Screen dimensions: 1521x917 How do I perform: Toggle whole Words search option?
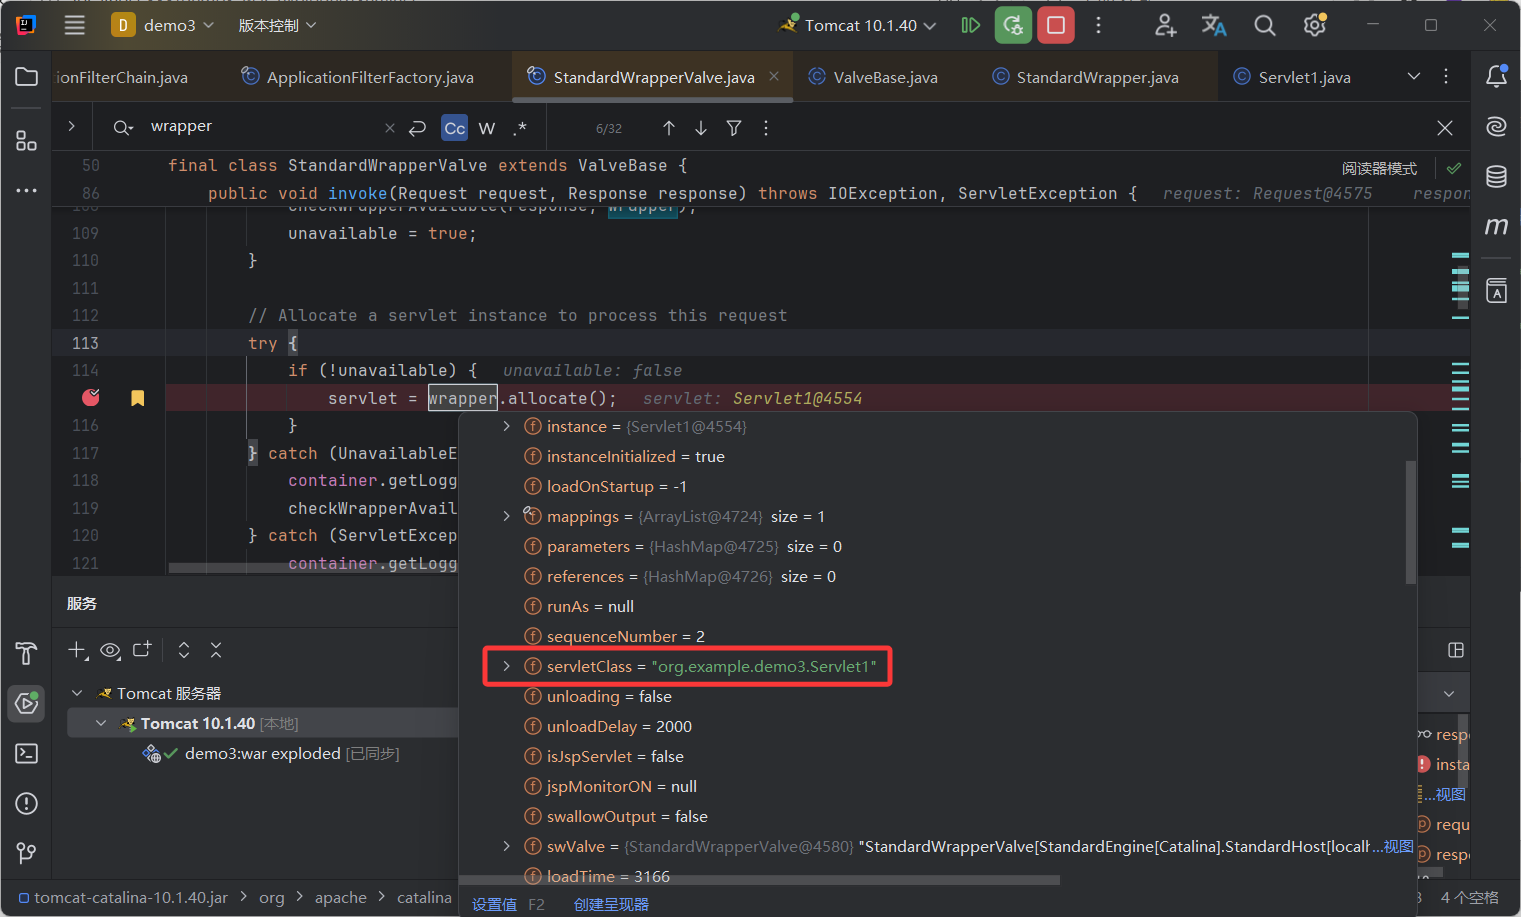click(x=487, y=128)
